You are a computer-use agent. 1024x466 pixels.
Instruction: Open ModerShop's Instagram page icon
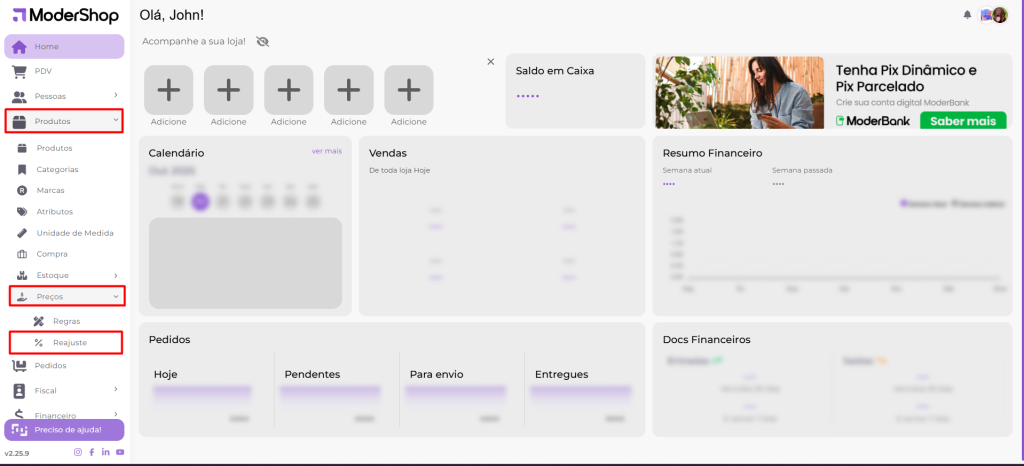click(x=78, y=453)
